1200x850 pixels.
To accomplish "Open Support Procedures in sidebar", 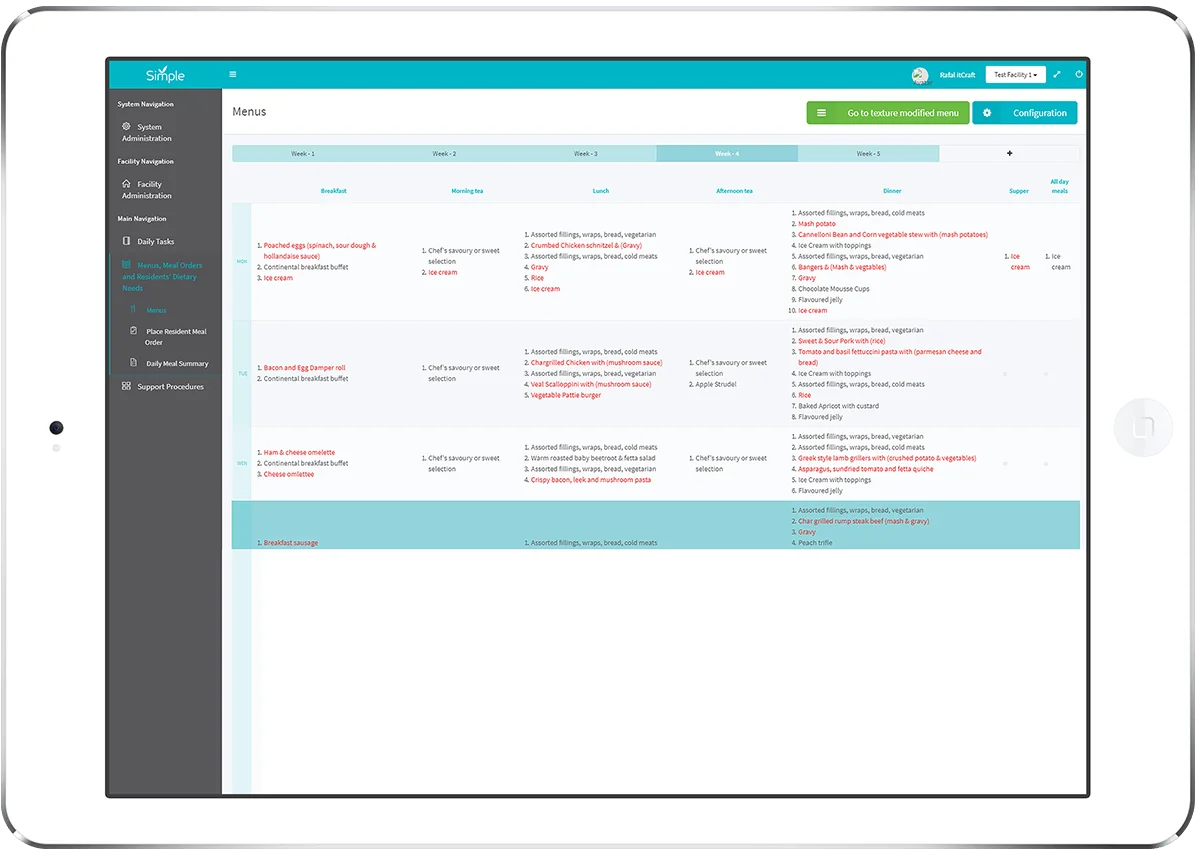I will pos(169,387).
